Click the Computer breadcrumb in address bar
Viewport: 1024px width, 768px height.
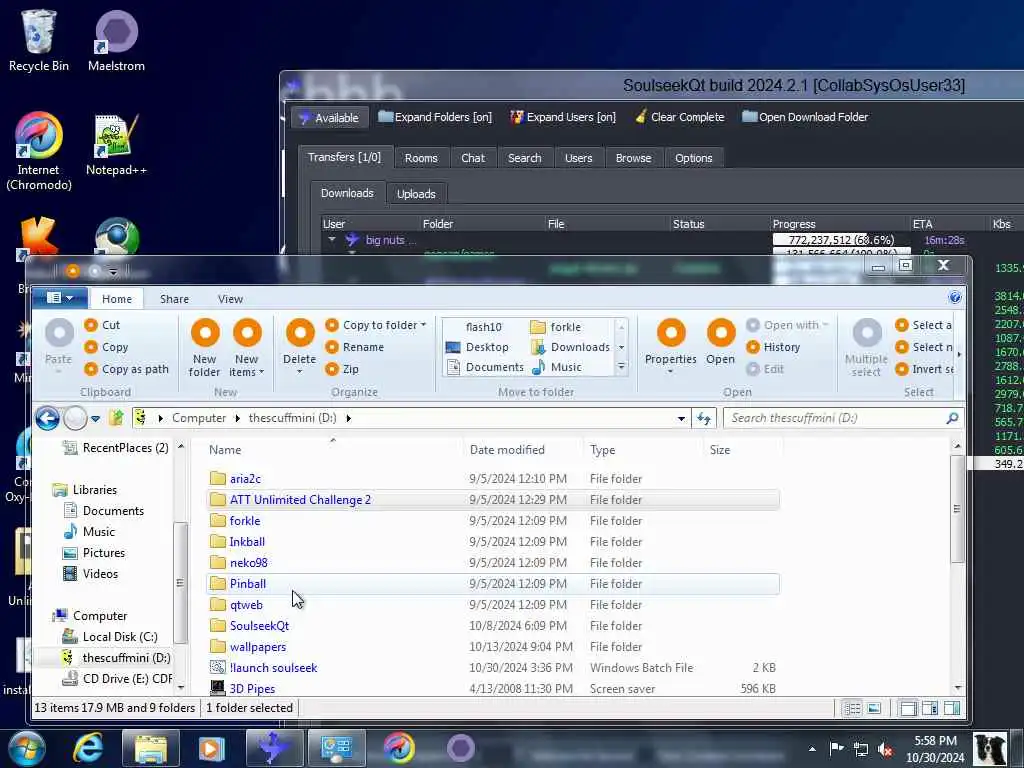coord(199,418)
